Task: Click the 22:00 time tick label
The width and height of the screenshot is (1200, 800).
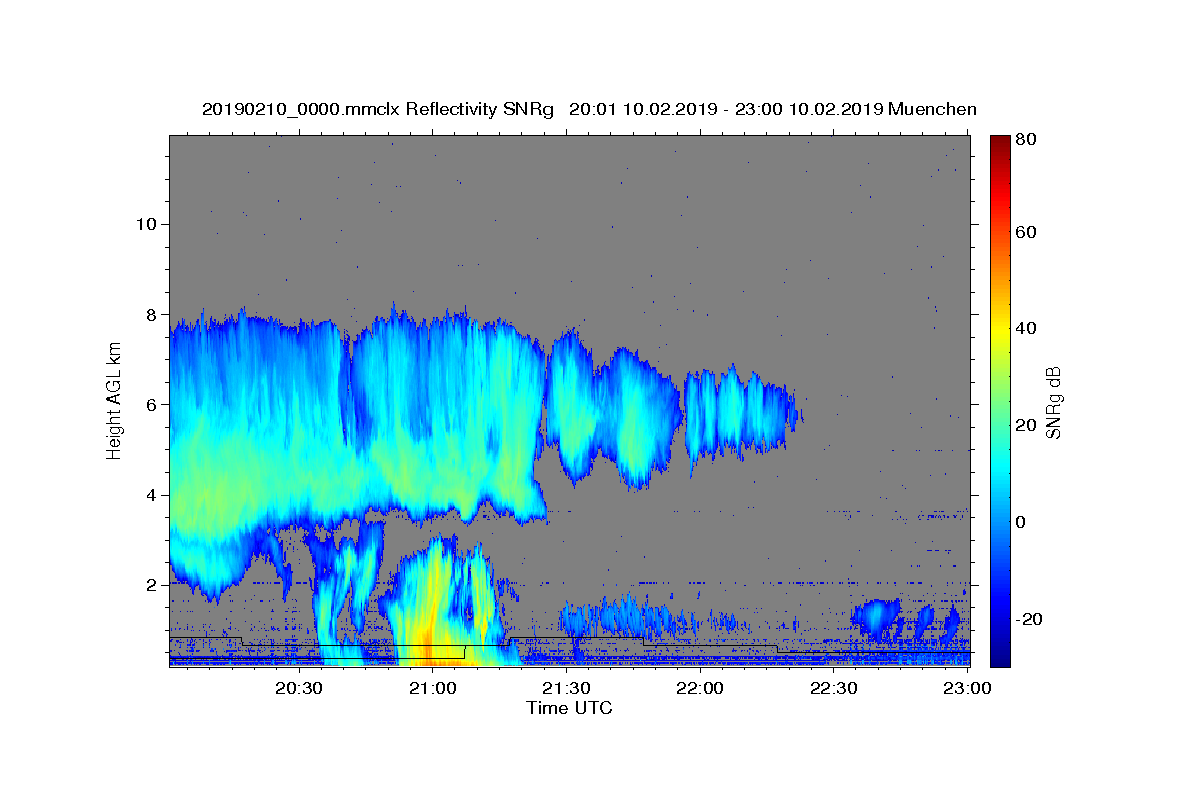Action: tap(700, 688)
